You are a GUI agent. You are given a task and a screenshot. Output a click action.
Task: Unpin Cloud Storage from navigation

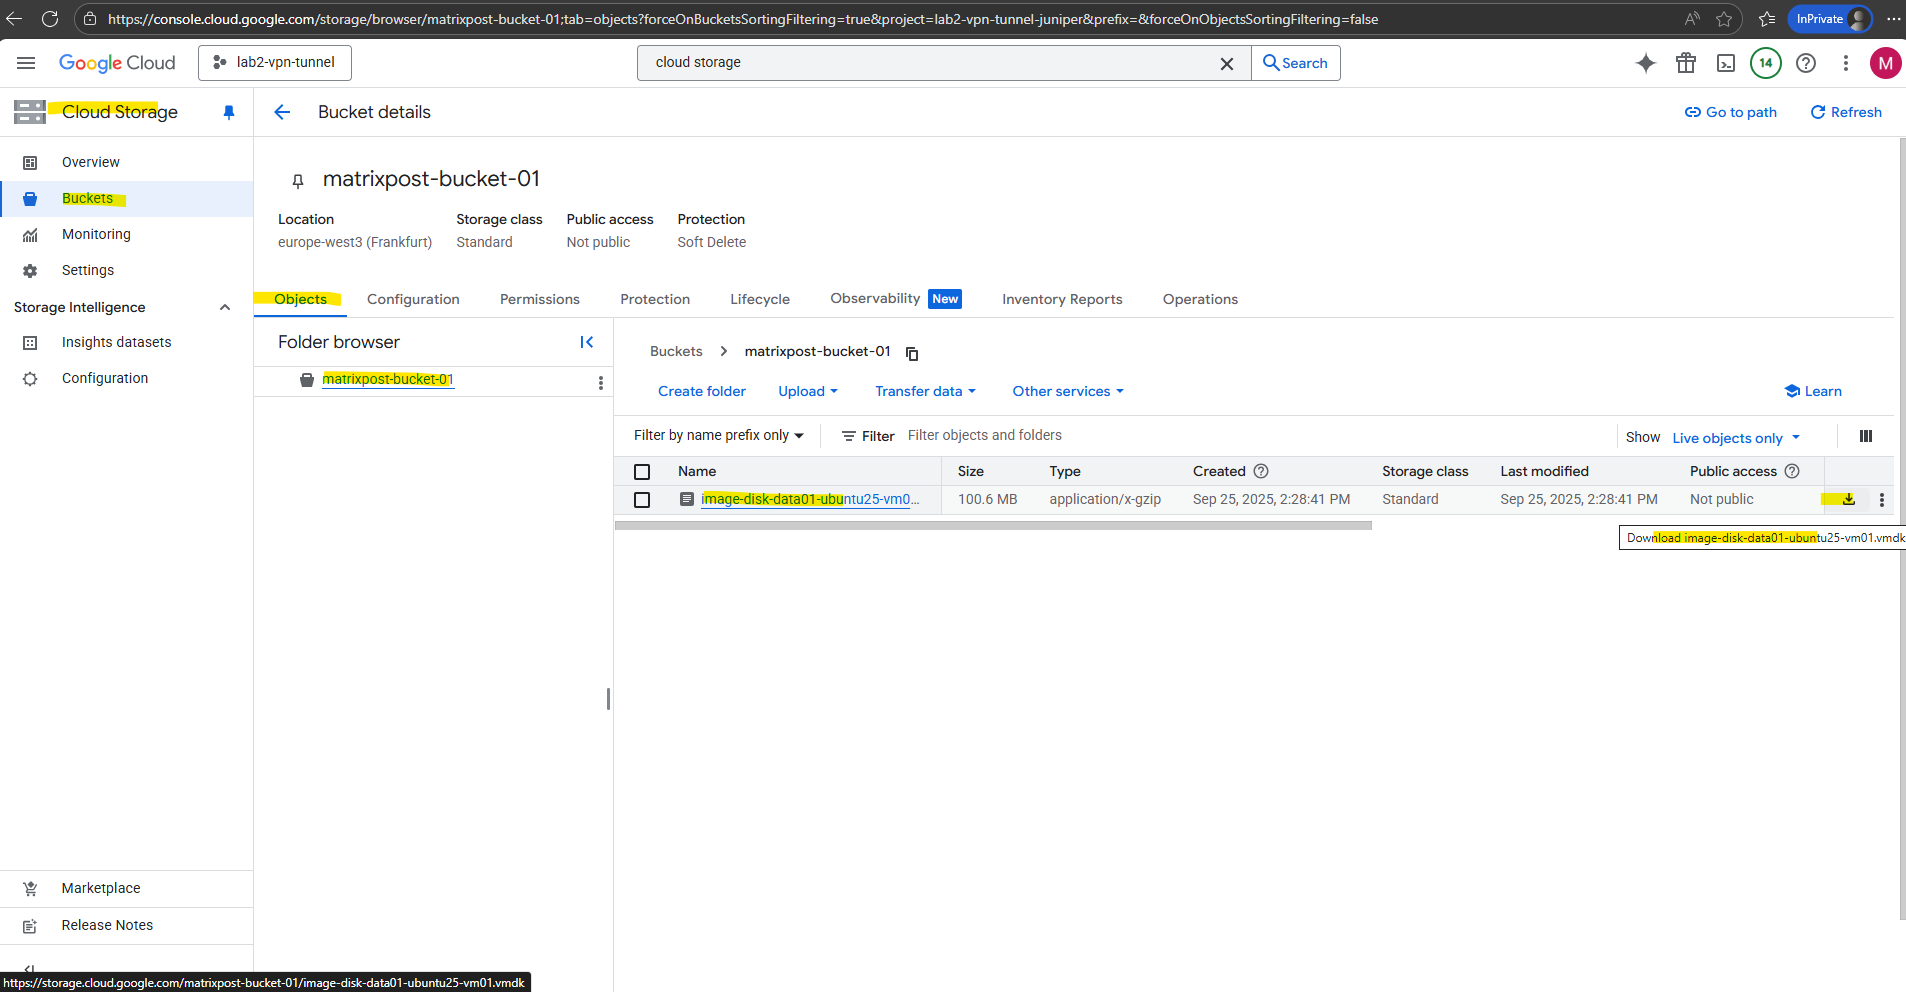pyautogui.click(x=229, y=112)
